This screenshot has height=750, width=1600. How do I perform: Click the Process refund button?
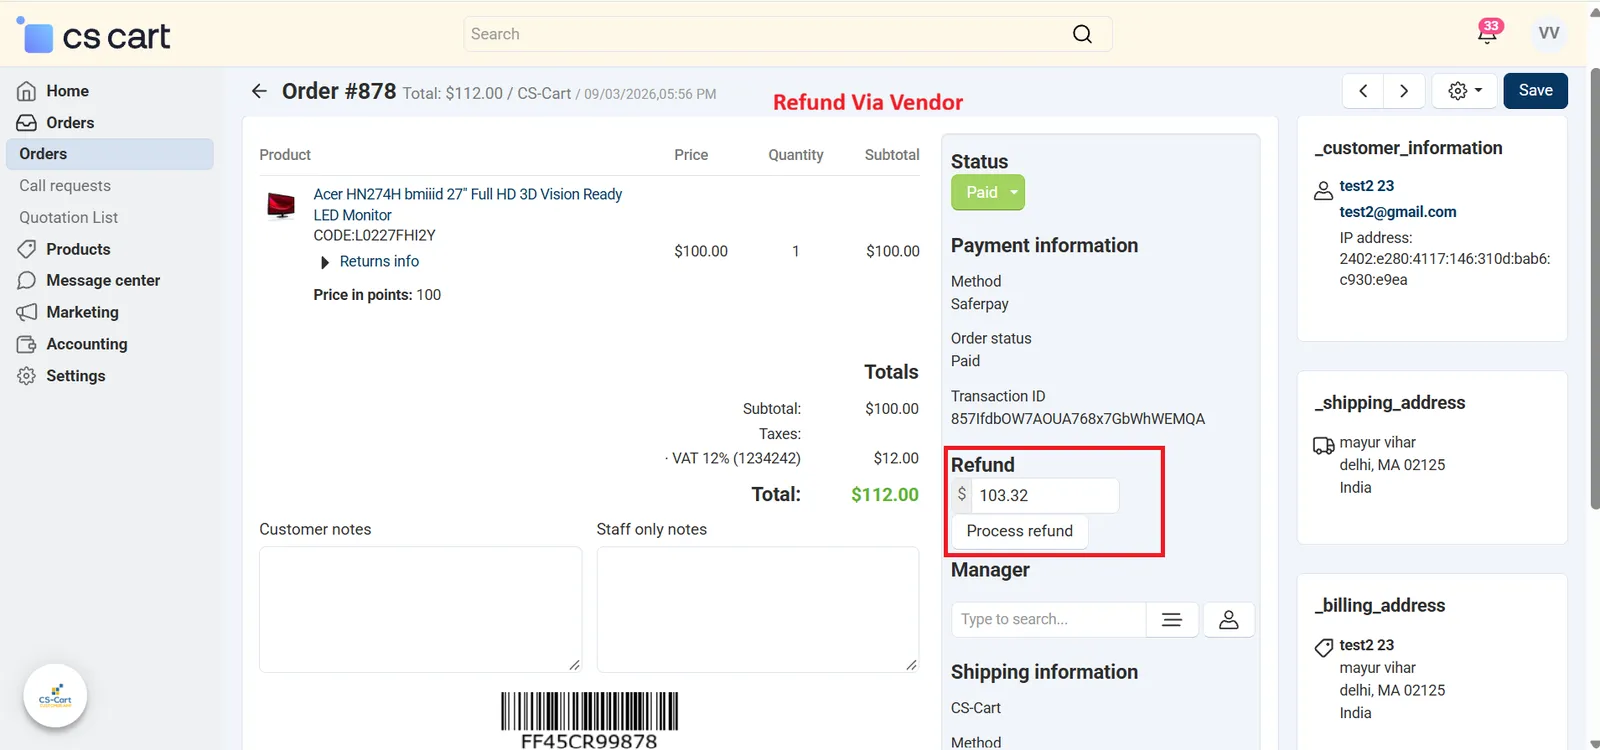[1020, 531]
